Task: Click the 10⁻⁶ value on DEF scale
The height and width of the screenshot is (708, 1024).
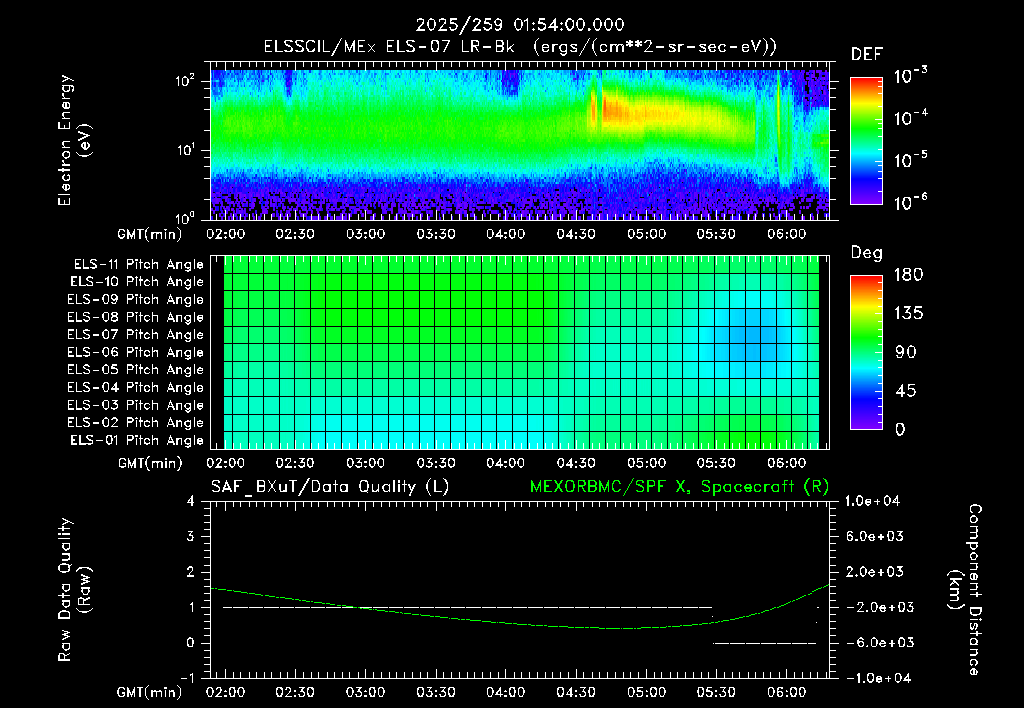Action: pos(910,203)
